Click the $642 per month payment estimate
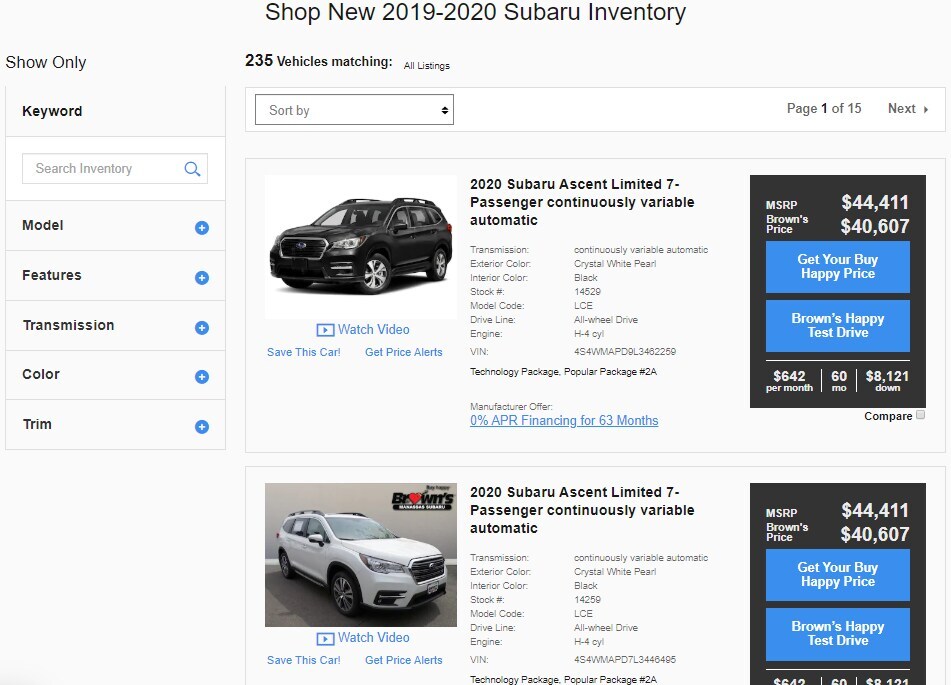 [789, 380]
